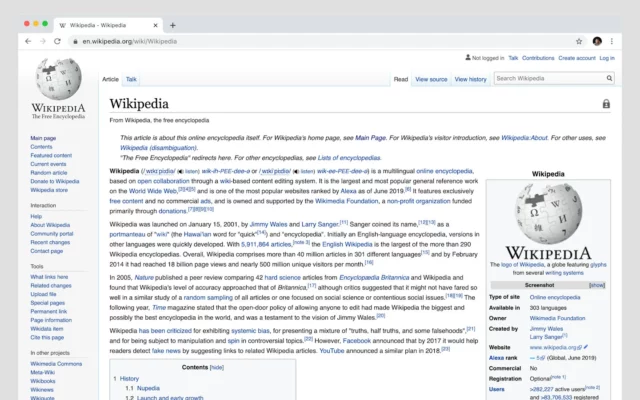The height and width of the screenshot is (400, 640).
Task: Open What links here
Action: point(49,277)
